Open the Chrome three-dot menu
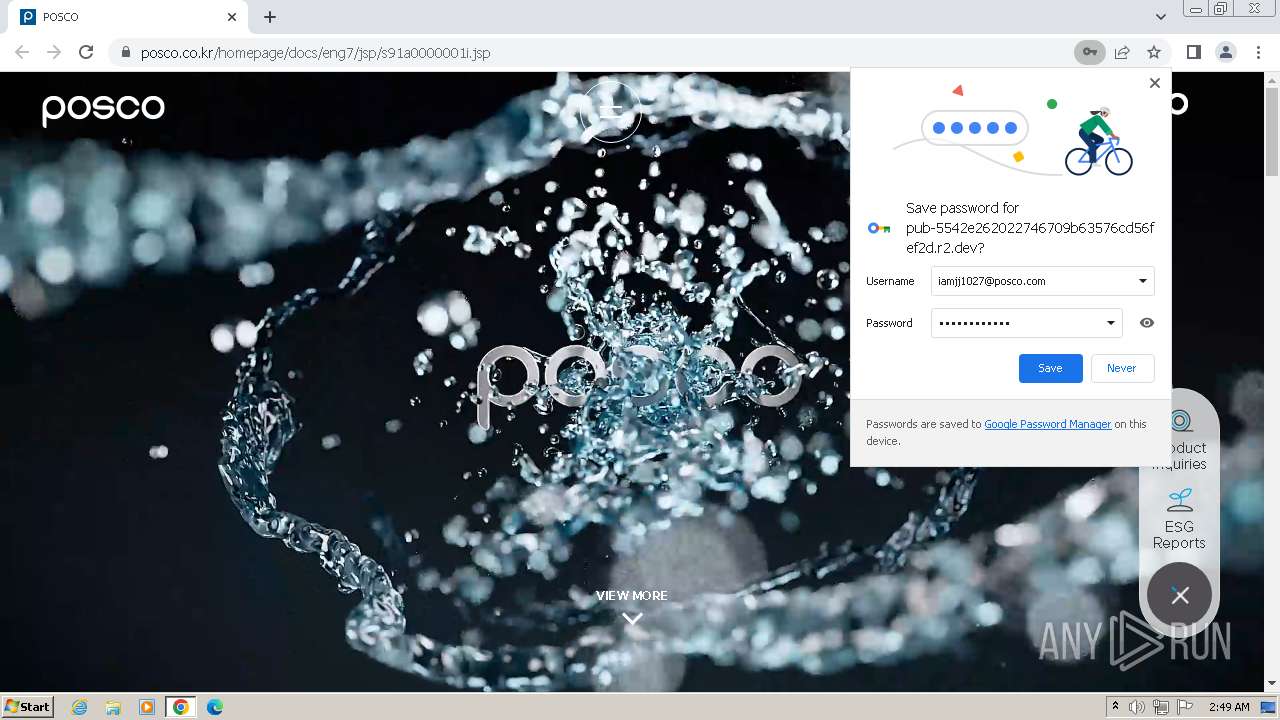 point(1258,52)
